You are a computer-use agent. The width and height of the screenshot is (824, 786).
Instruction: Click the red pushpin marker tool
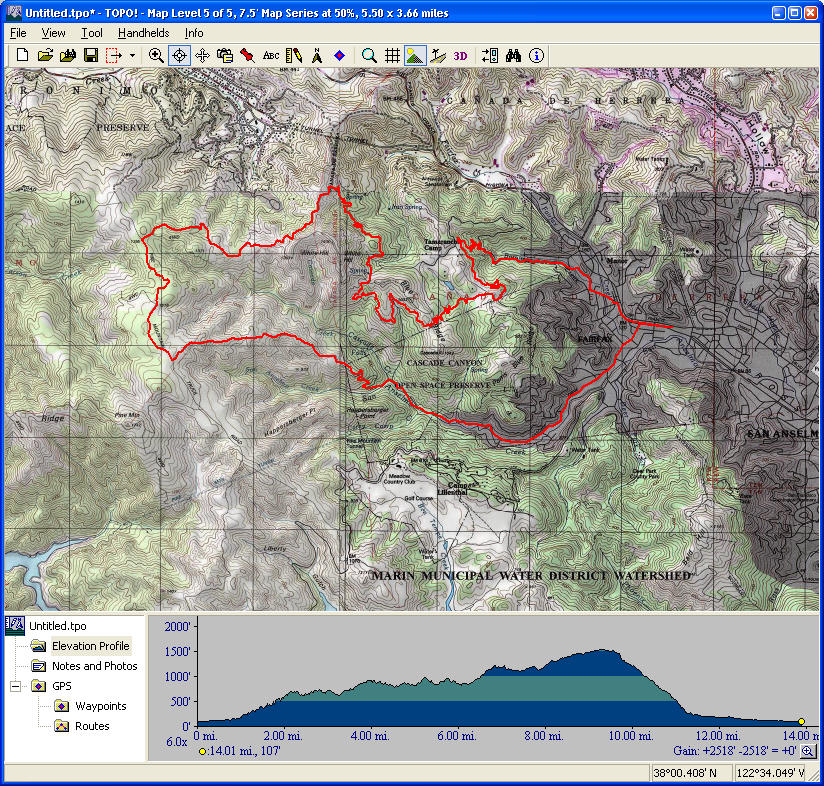point(246,56)
